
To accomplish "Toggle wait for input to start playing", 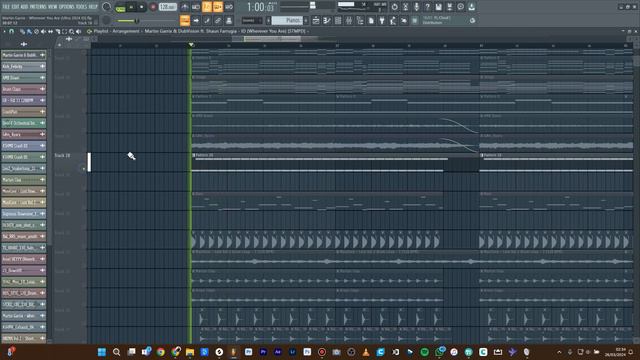I will pos(196,7).
